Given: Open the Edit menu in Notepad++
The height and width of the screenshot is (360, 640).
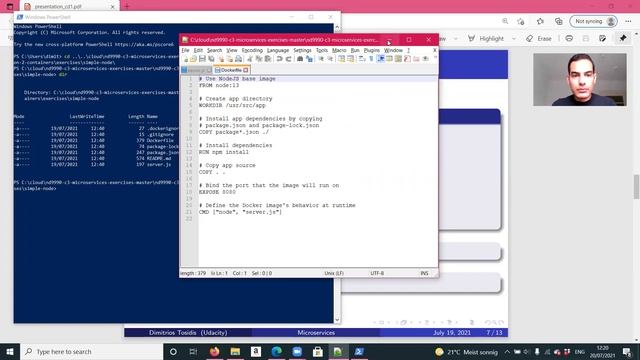Looking at the screenshot, I should tap(198, 50).
